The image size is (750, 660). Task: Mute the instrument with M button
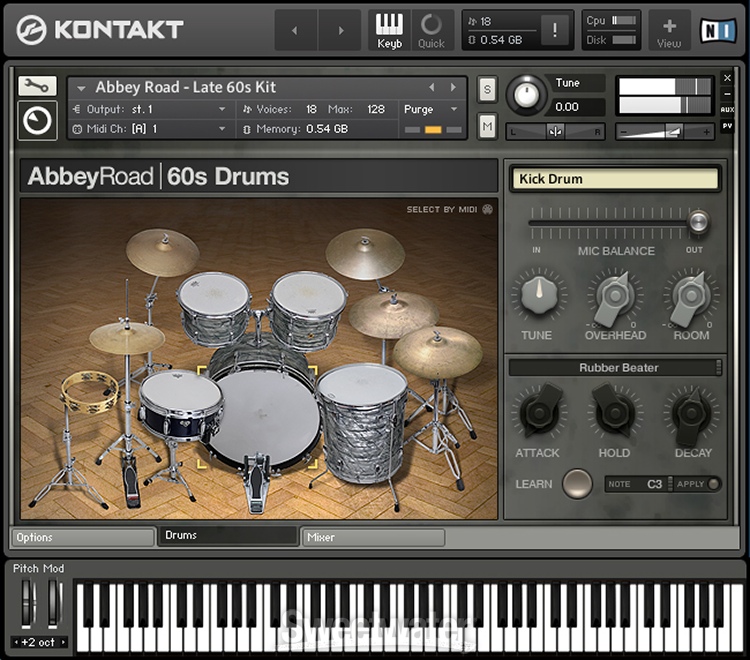pyautogui.click(x=487, y=127)
